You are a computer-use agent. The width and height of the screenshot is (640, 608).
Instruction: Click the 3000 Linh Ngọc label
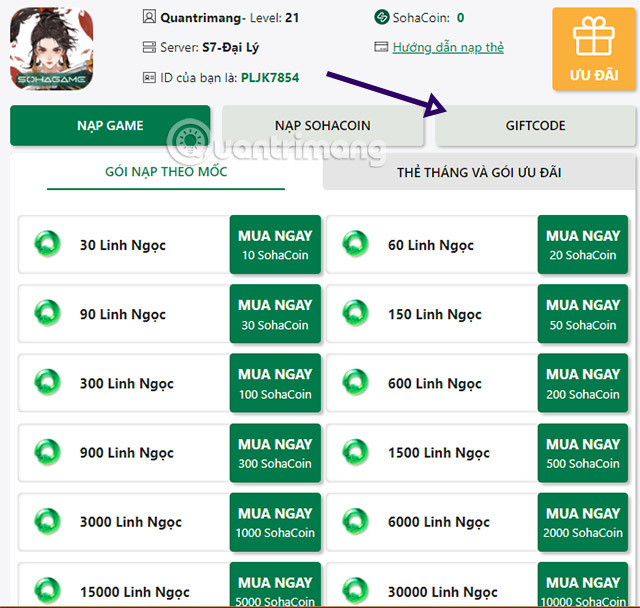(131, 523)
